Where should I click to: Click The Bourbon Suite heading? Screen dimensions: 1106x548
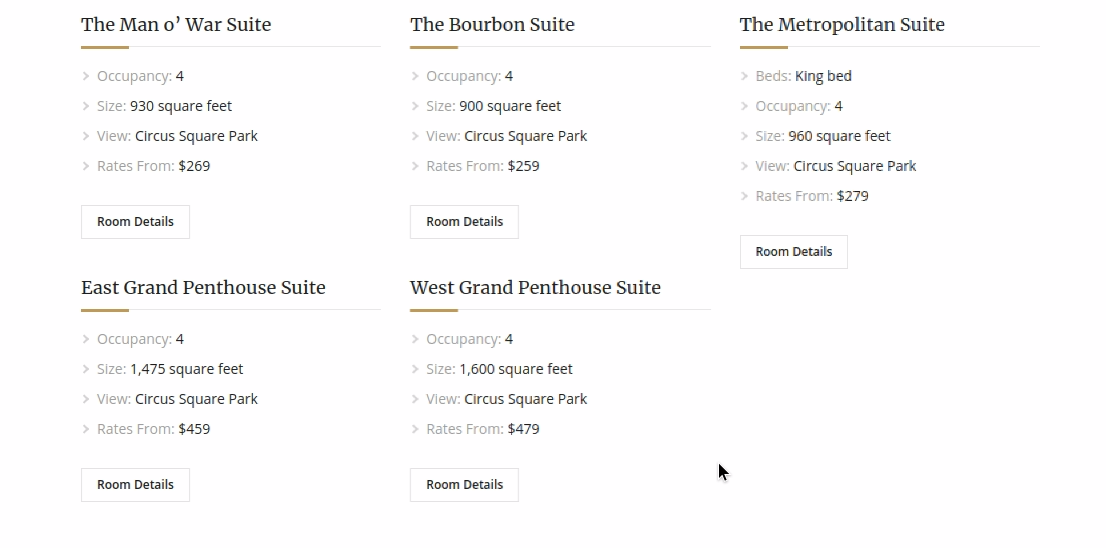coord(492,25)
